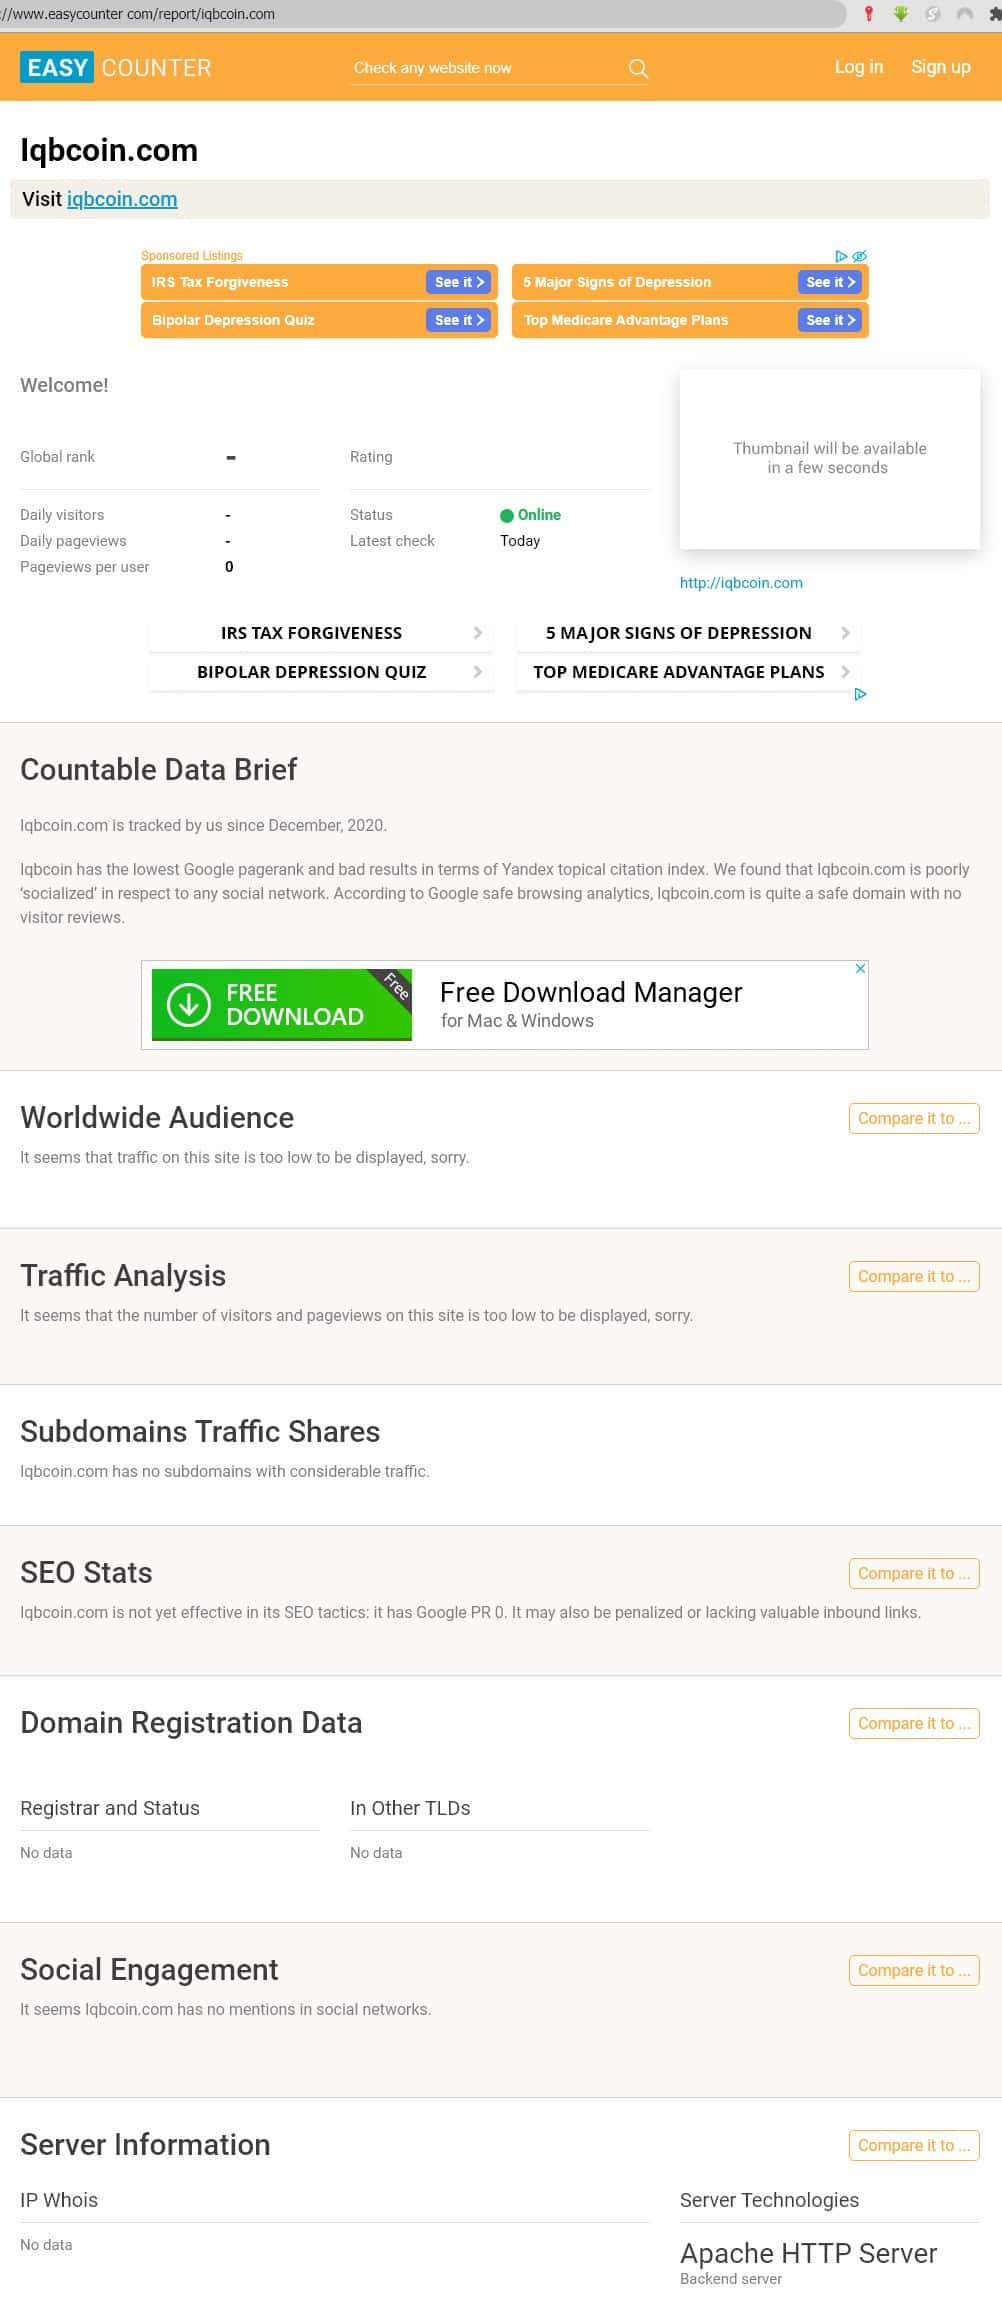1002x2301 pixels.
Task: Click the site thumbnail placeholder
Action: [x=829, y=458]
